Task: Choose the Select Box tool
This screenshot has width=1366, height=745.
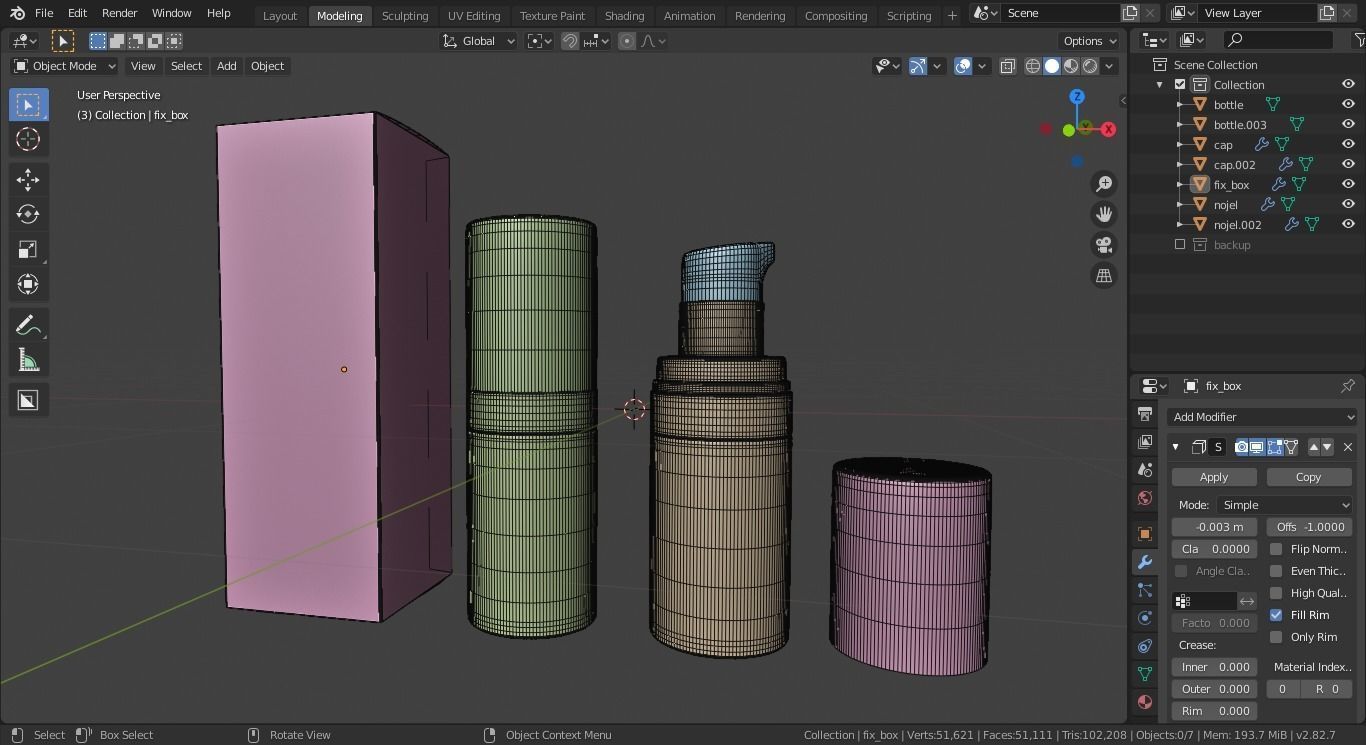Action: (28, 105)
